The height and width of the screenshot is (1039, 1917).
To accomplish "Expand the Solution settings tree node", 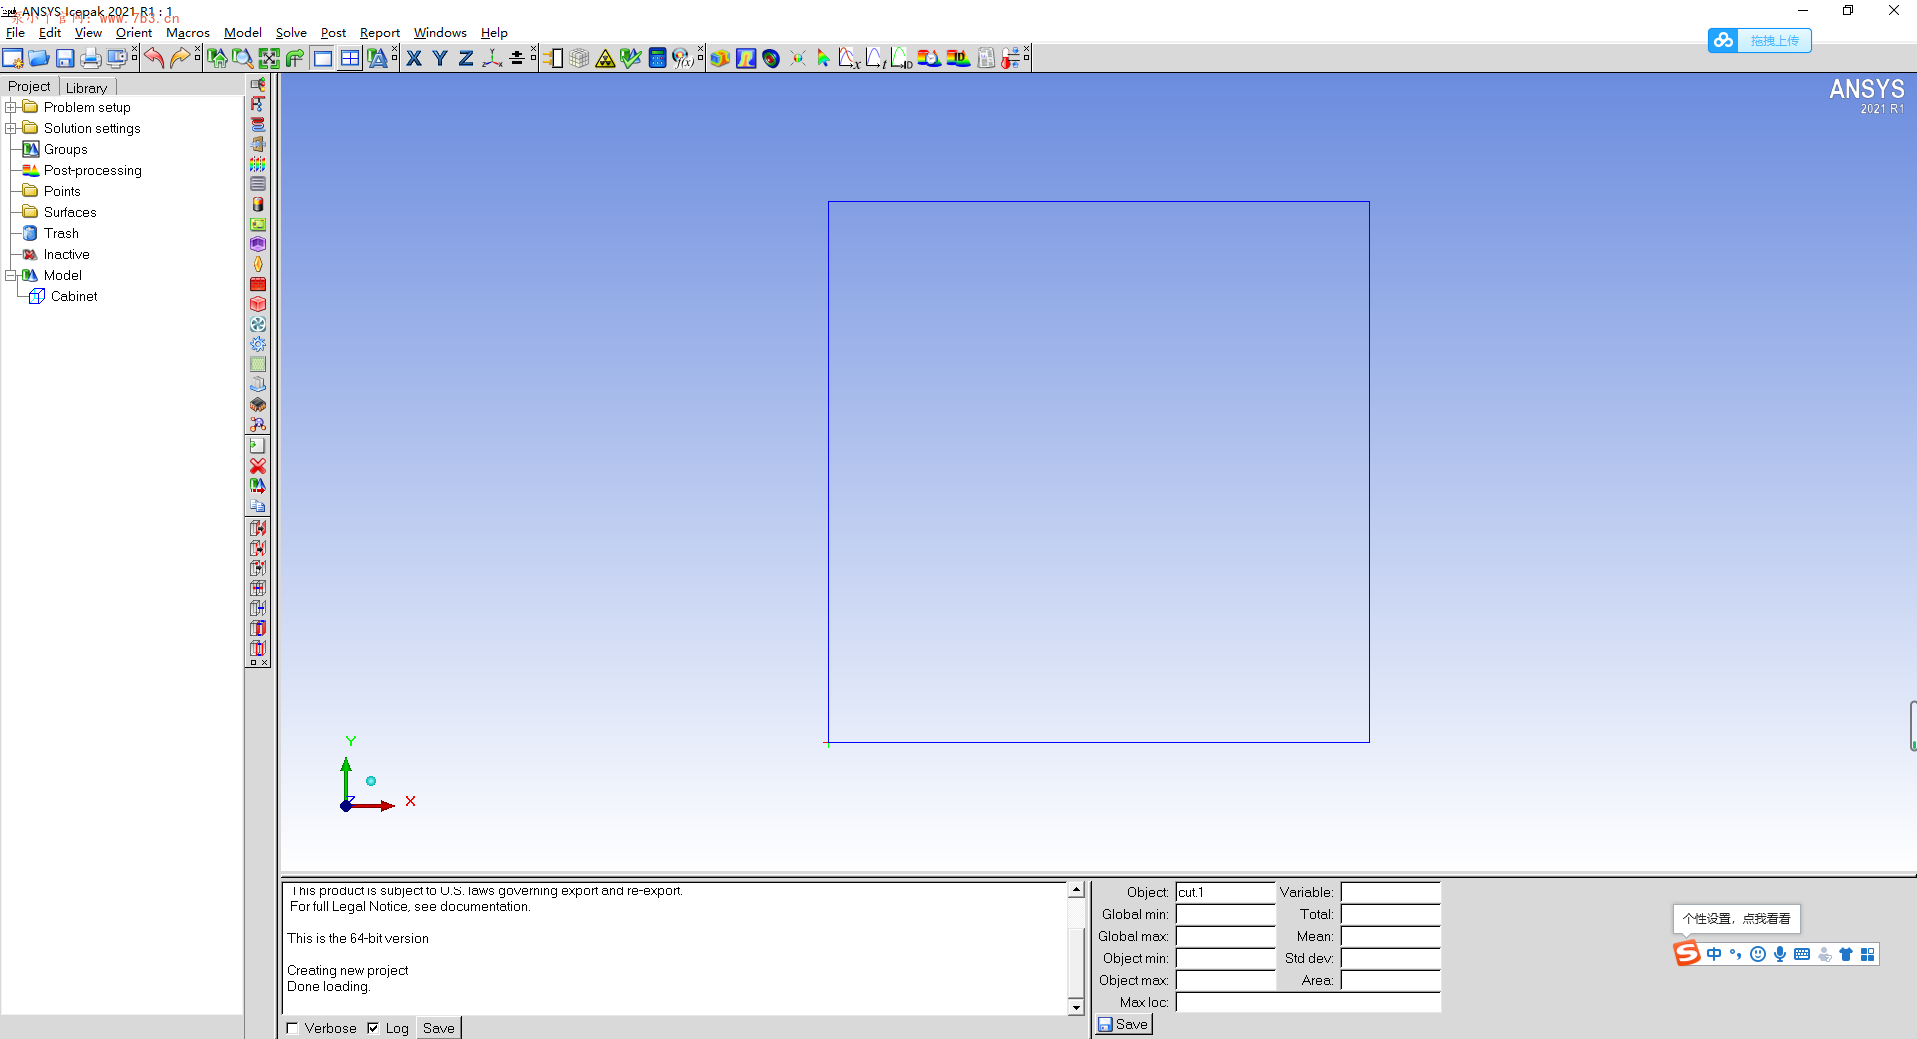I will click(x=11, y=128).
